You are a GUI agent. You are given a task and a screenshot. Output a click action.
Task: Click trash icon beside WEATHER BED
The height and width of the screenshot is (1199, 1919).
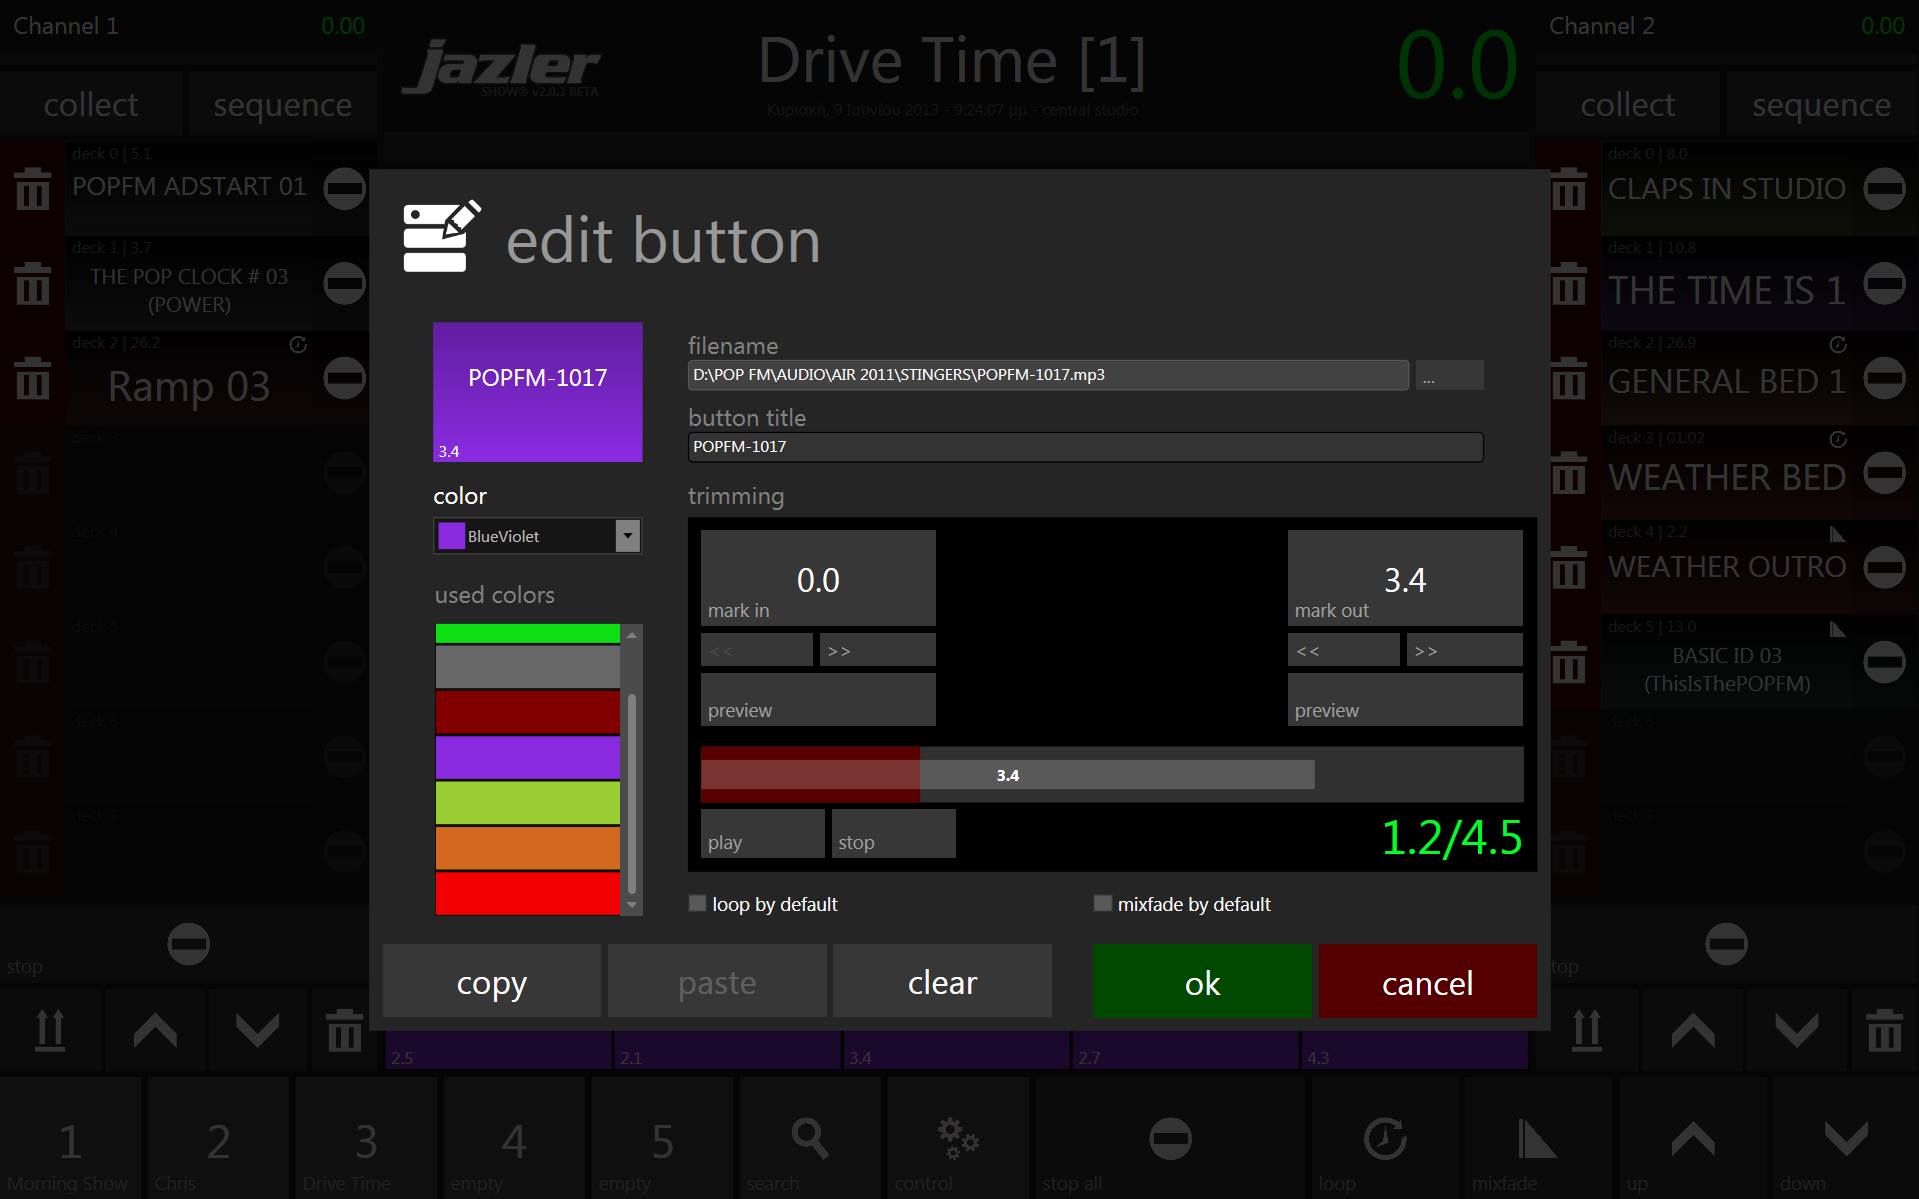tap(1568, 473)
